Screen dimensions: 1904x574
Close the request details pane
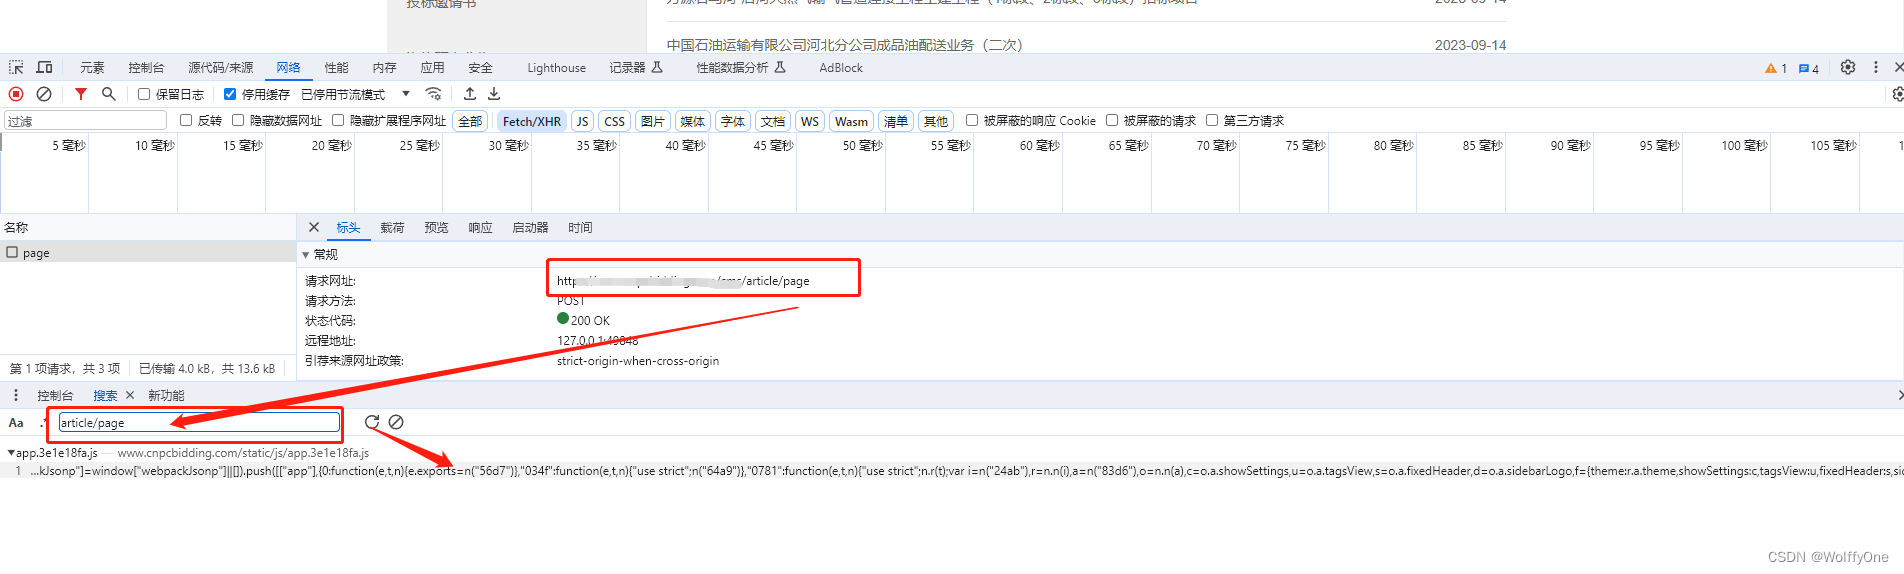[x=314, y=227]
